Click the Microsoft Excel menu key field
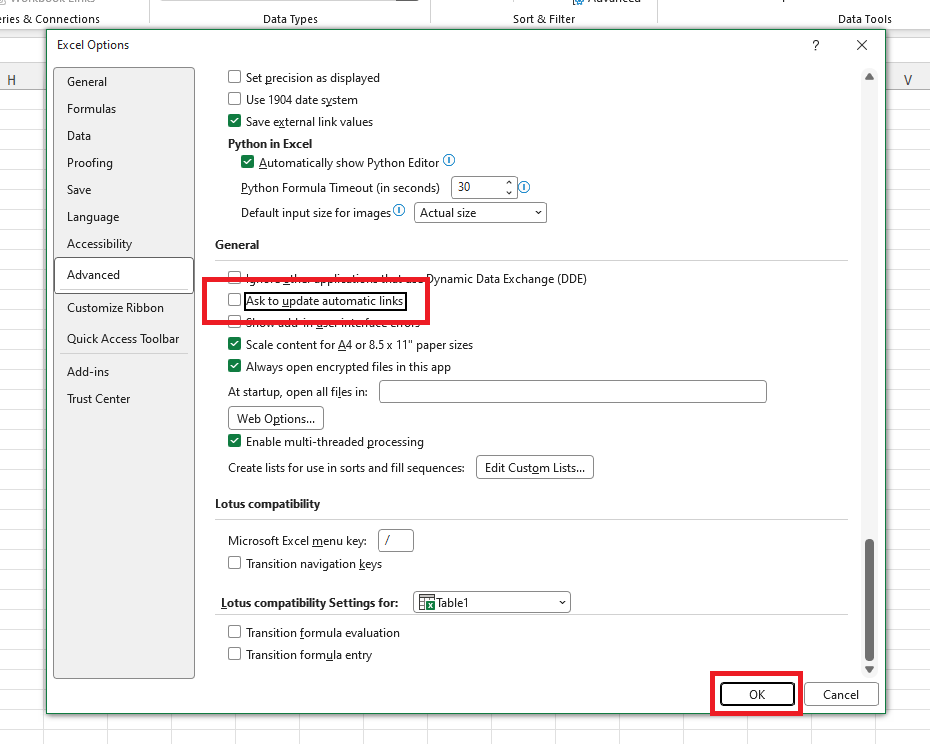This screenshot has width=930, height=744. point(396,540)
